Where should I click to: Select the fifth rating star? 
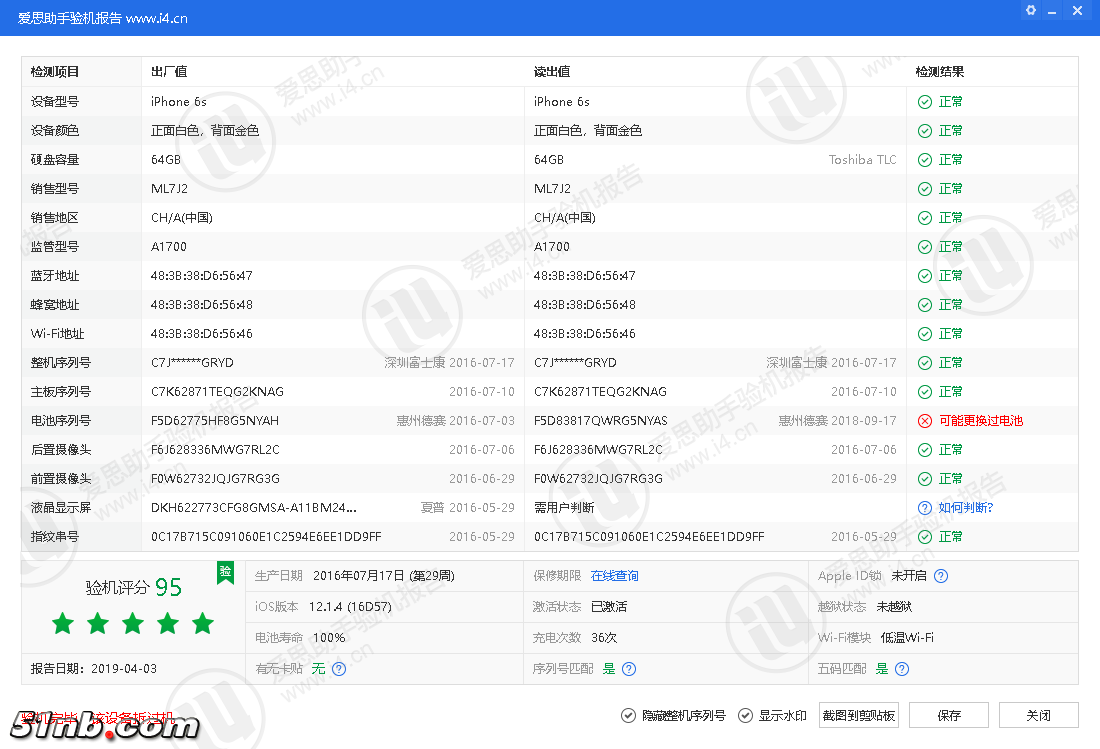point(203,623)
